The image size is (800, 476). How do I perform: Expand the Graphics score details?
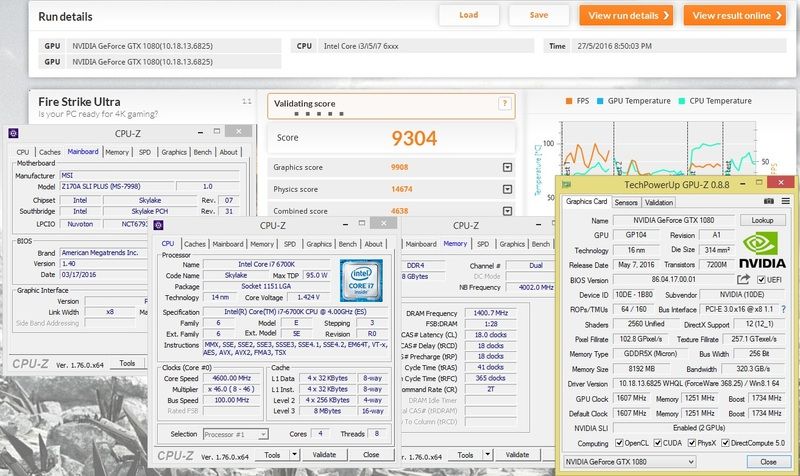click(507, 167)
